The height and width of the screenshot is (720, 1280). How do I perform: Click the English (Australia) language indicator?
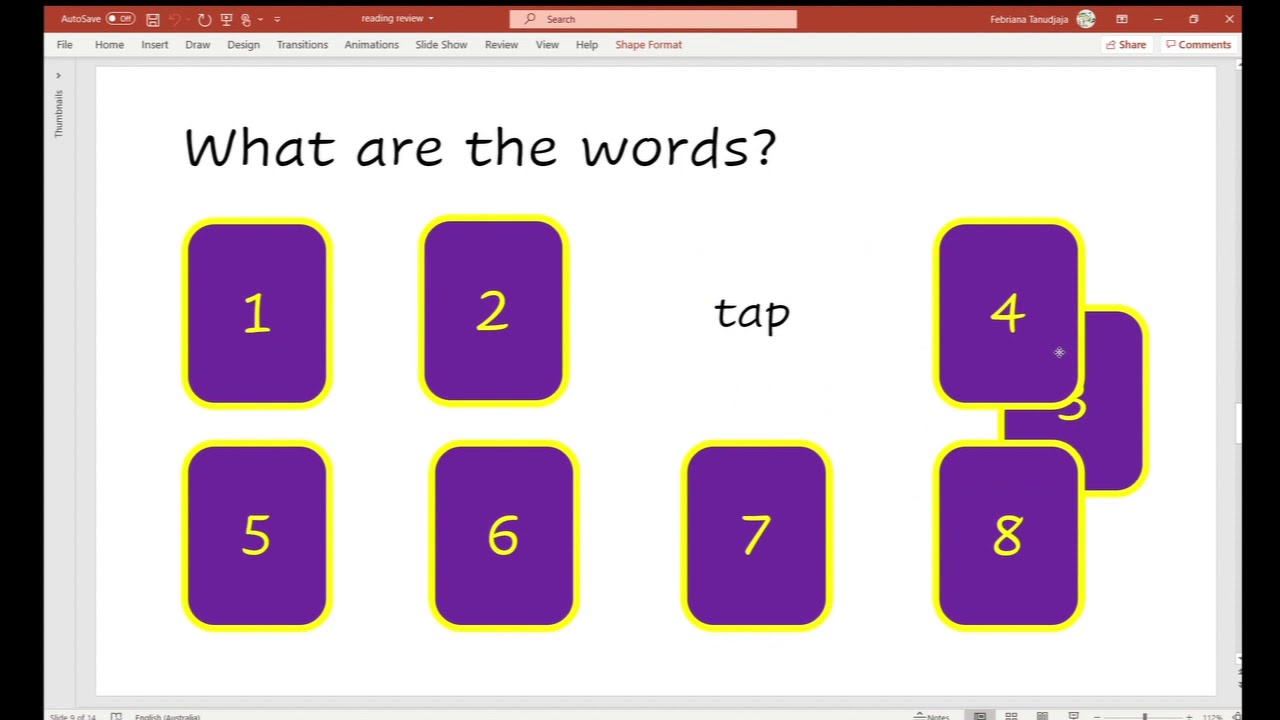[167, 716]
